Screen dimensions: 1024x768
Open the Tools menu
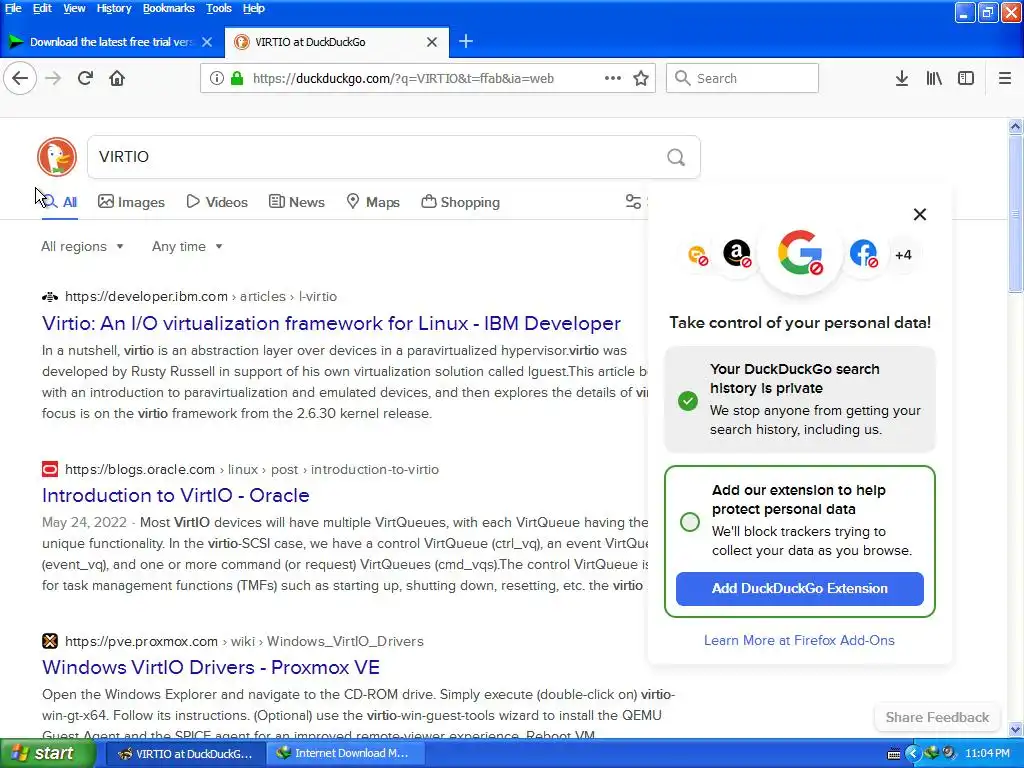click(x=219, y=8)
